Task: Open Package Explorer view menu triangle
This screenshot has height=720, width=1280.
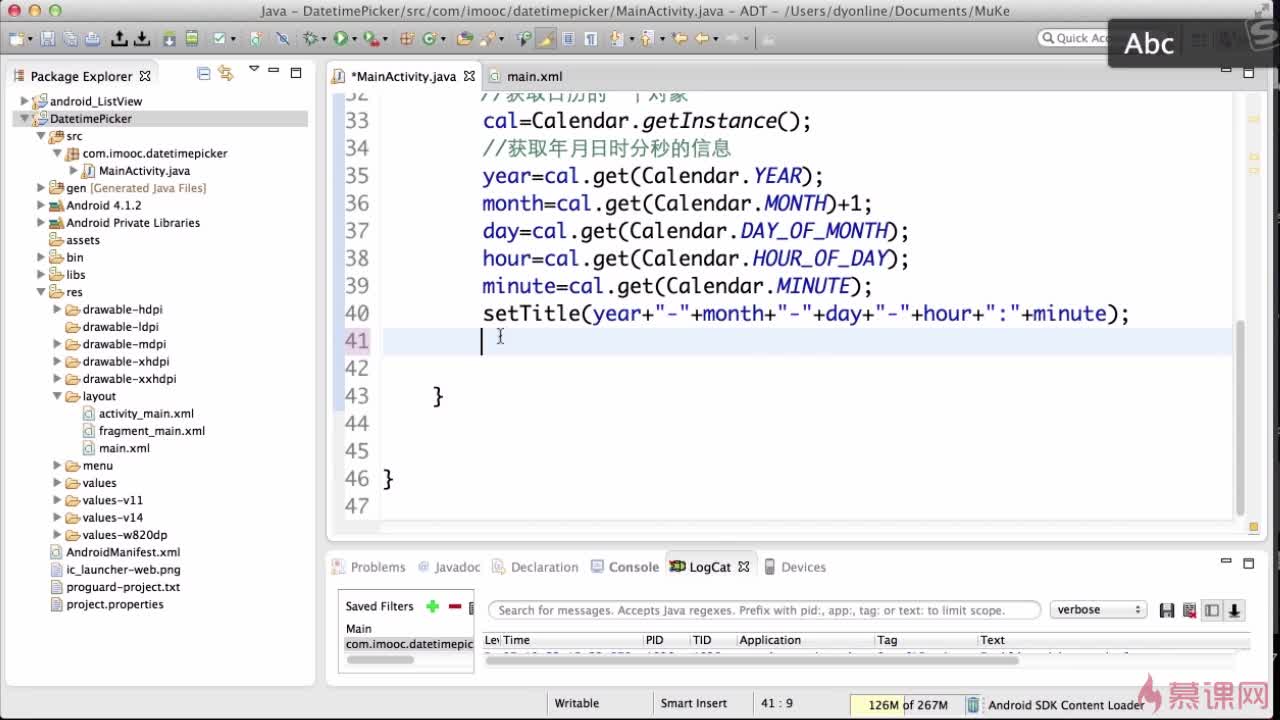Action: pos(254,70)
